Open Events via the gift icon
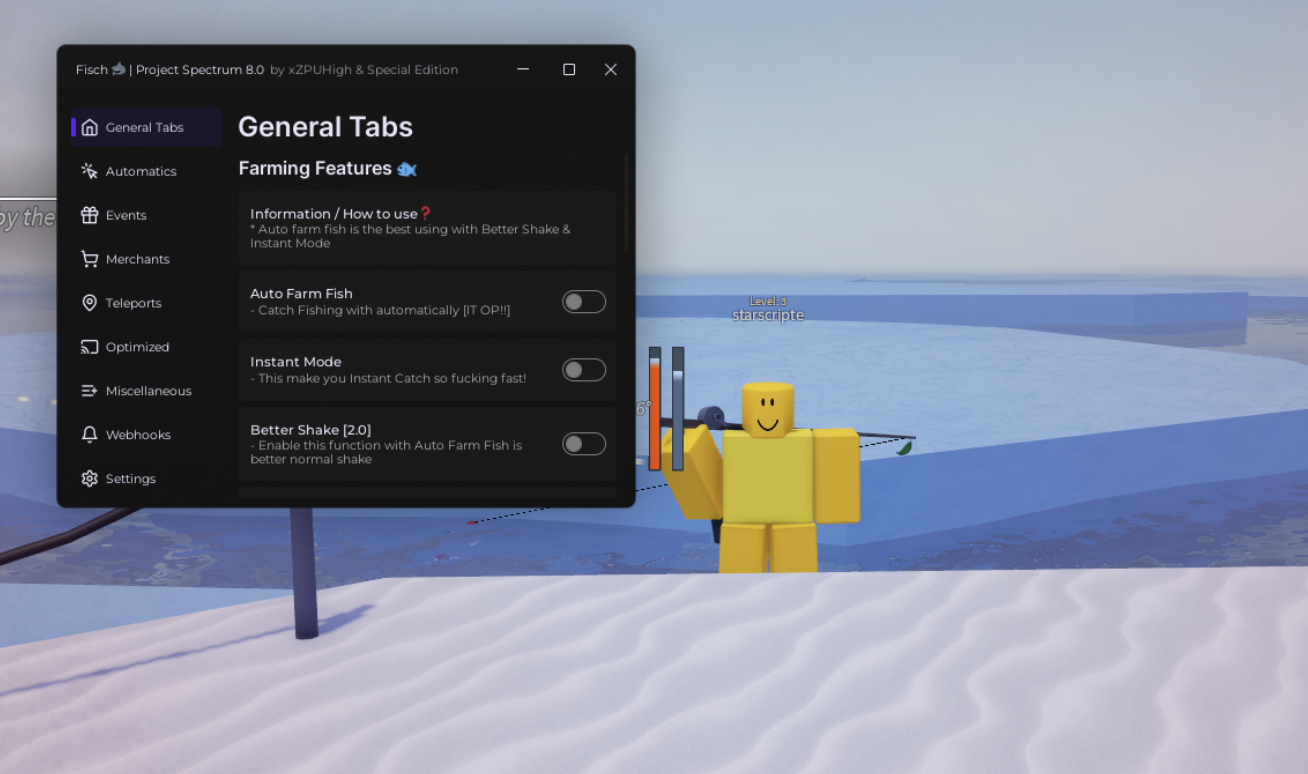The image size is (1308, 774). 90,215
